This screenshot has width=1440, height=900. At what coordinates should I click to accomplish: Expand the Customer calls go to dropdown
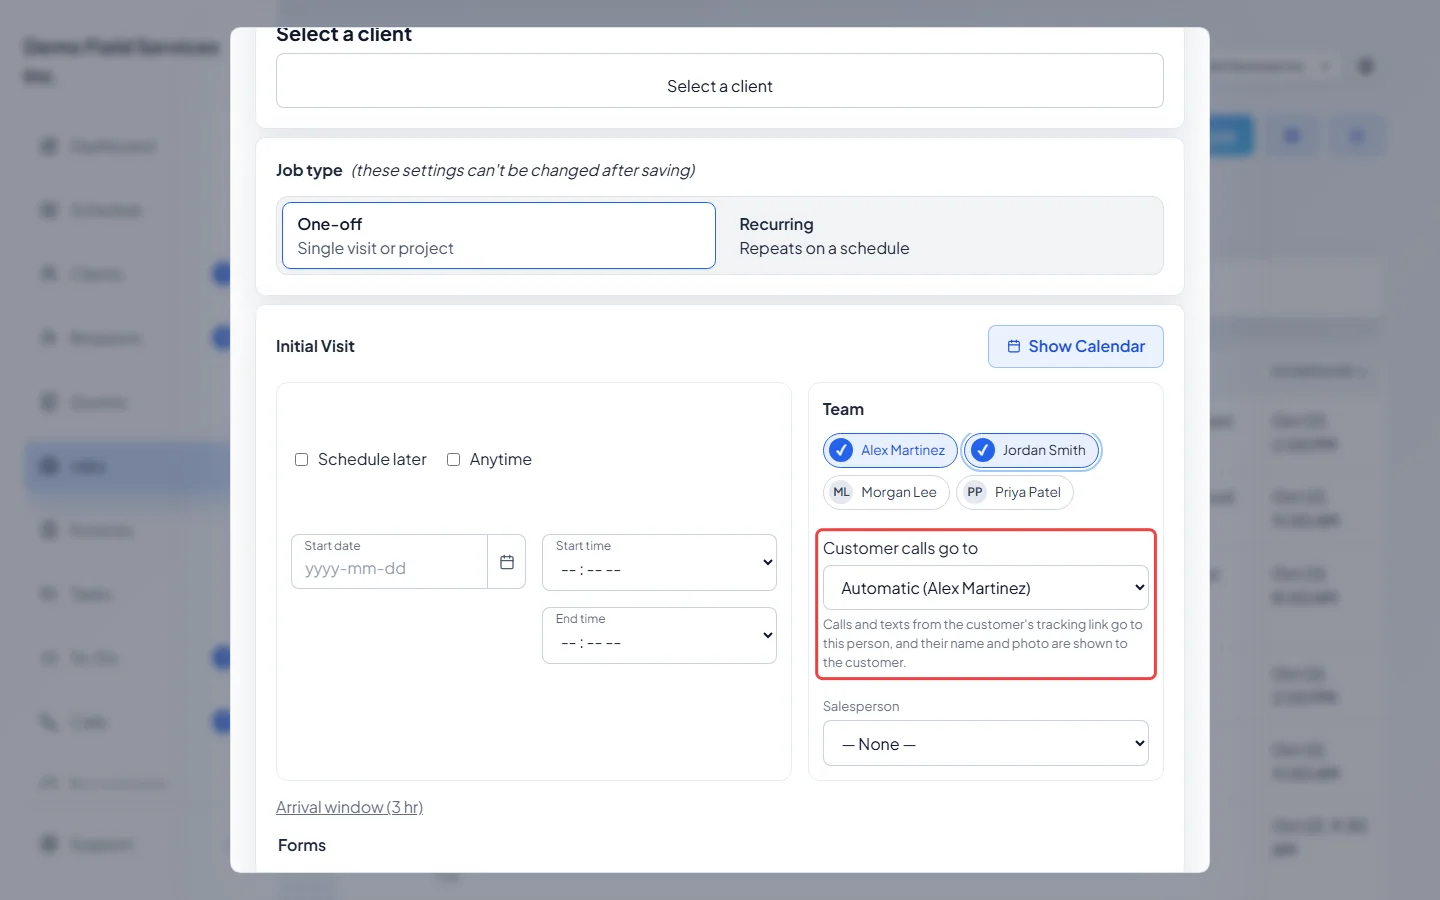pyautogui.click(x=986, y=588)
